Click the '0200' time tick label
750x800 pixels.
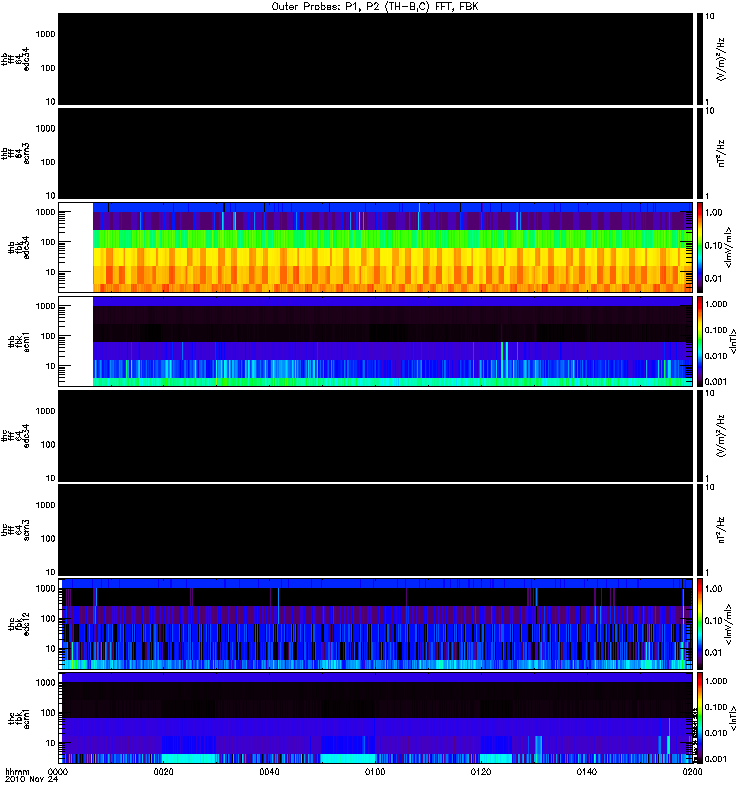pos(692,771)
